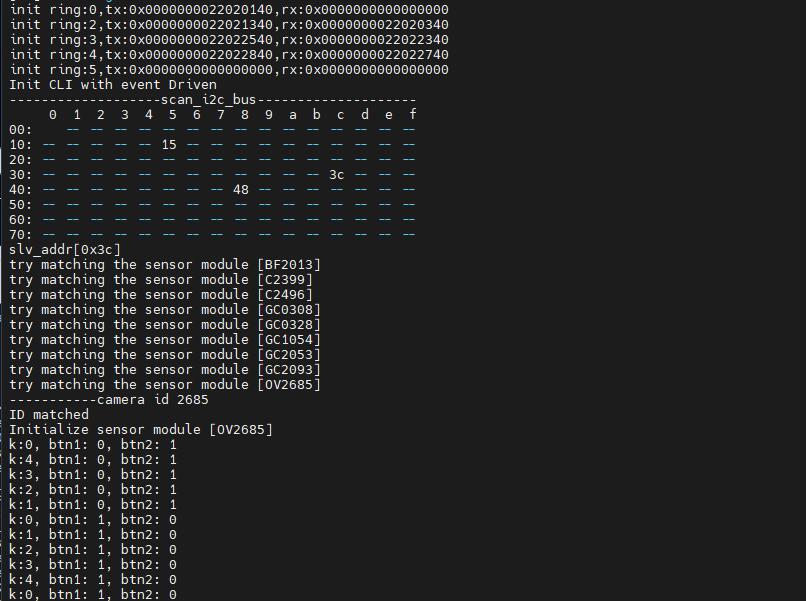Click column header 'f' in scan table

412,114
